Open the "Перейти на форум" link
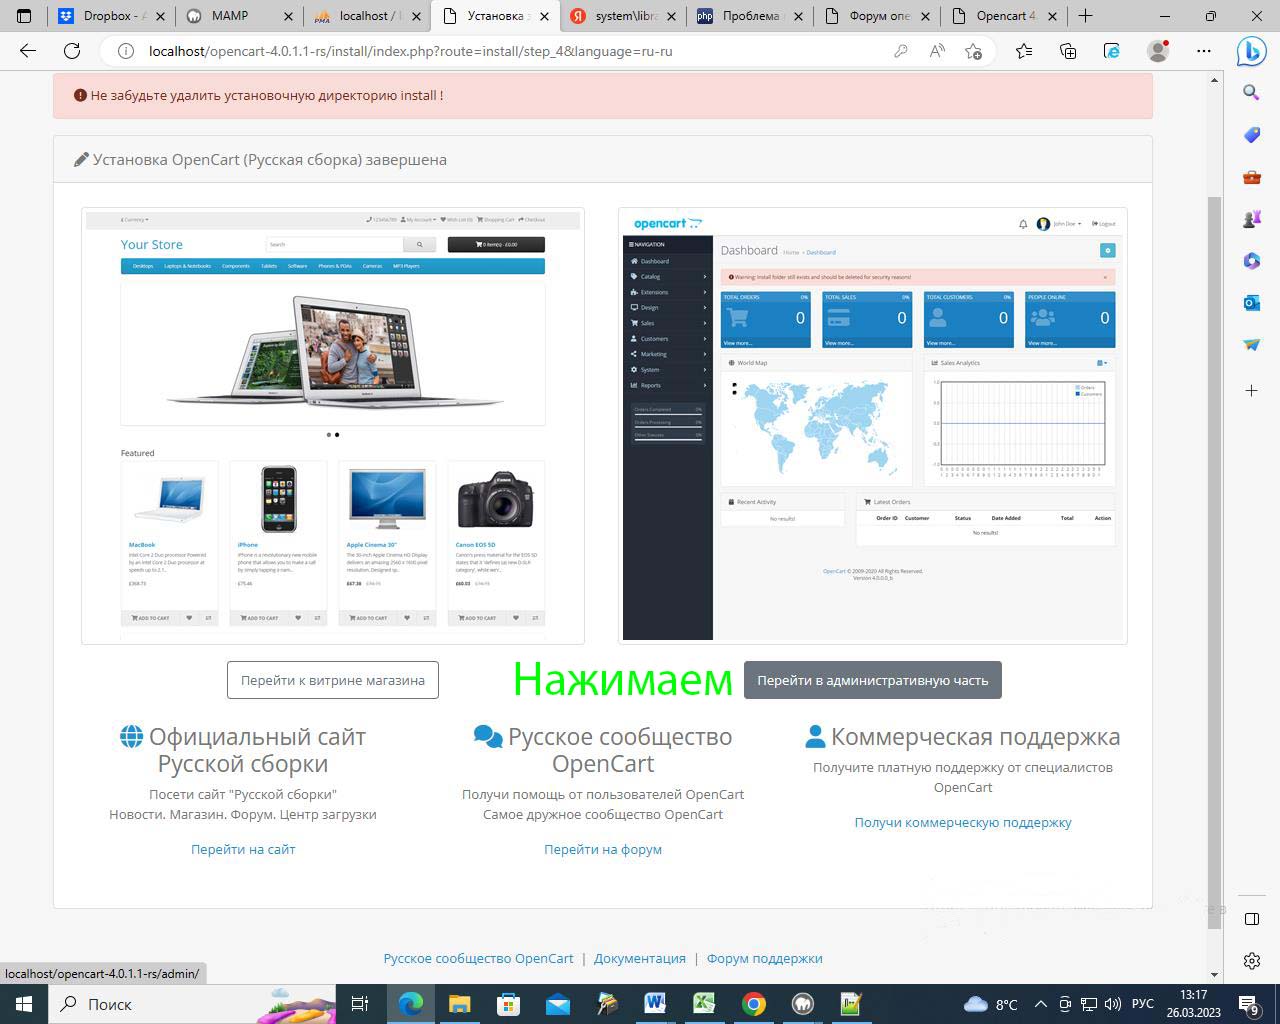The width and height of the screenshot is (1280, 1024). tap(602, 849)
